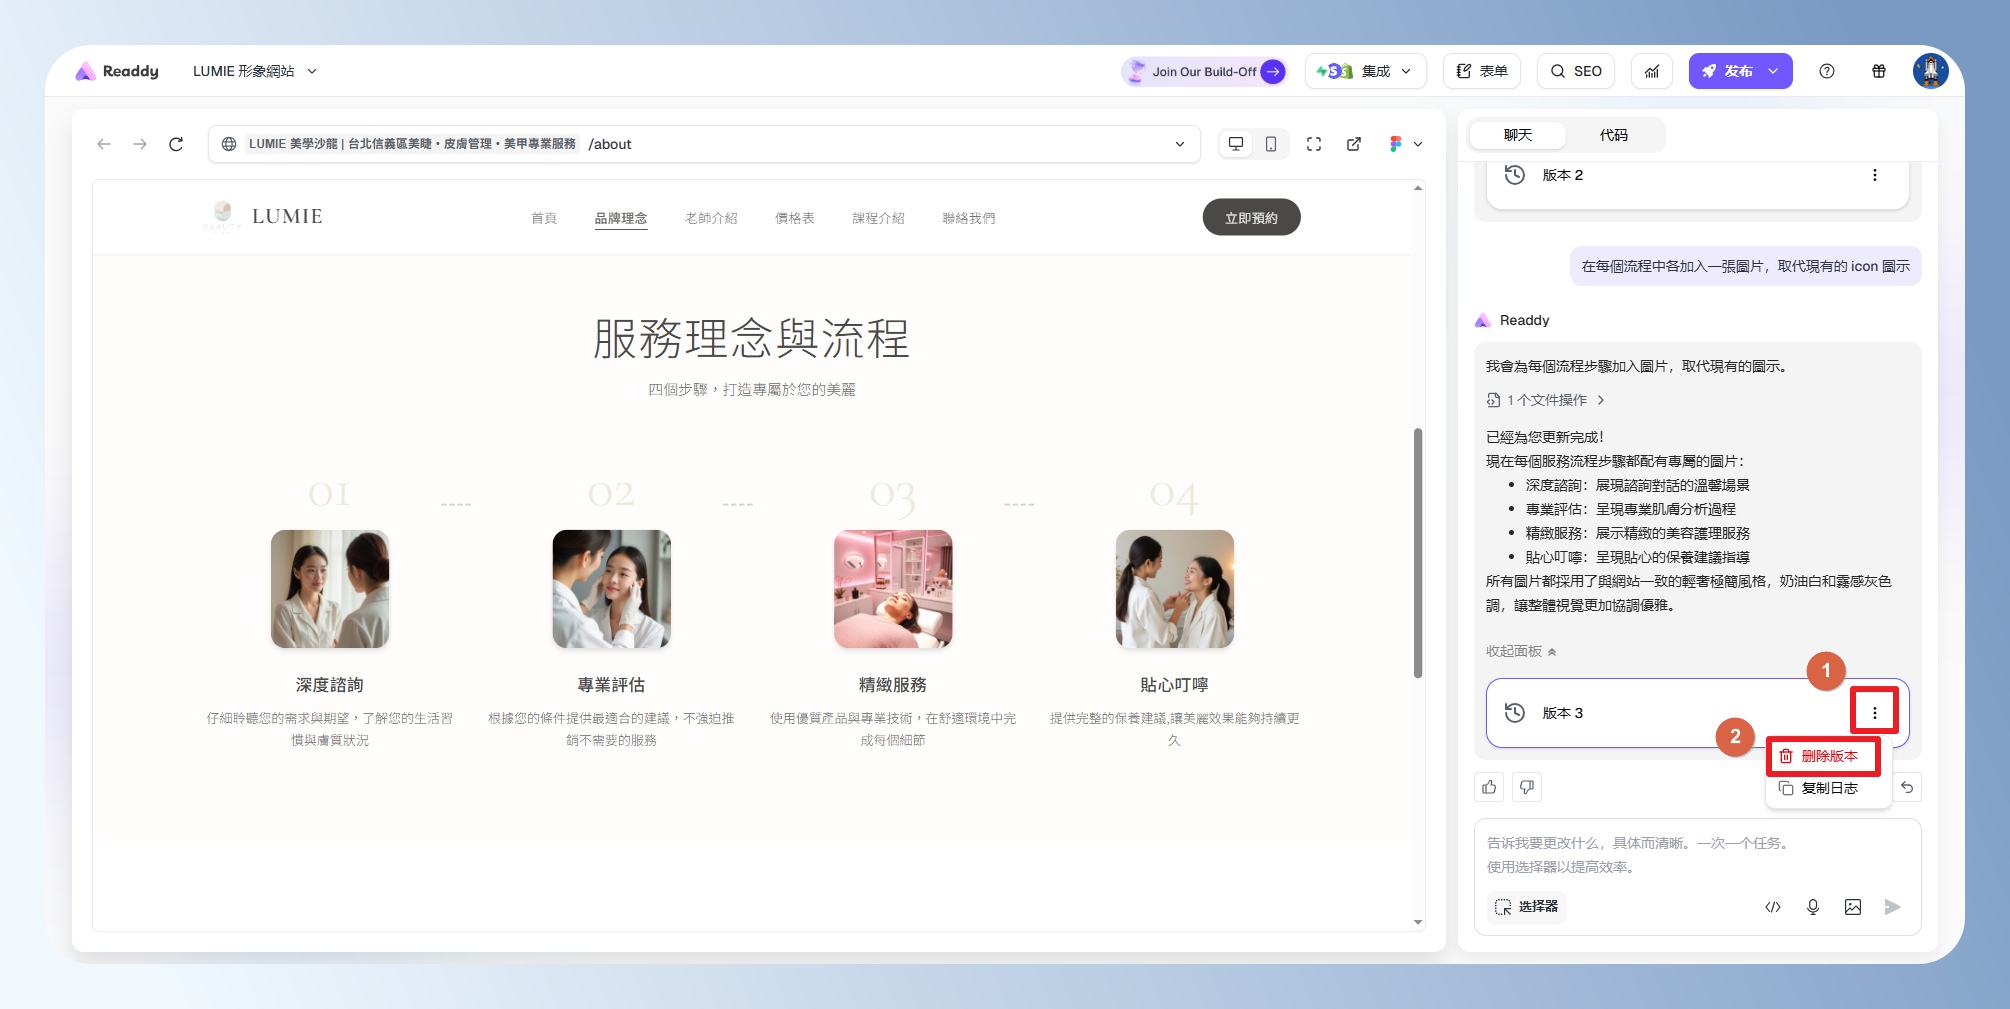Open the analytics chart icon
2010x1009 pixels.
coord(1652,71)
